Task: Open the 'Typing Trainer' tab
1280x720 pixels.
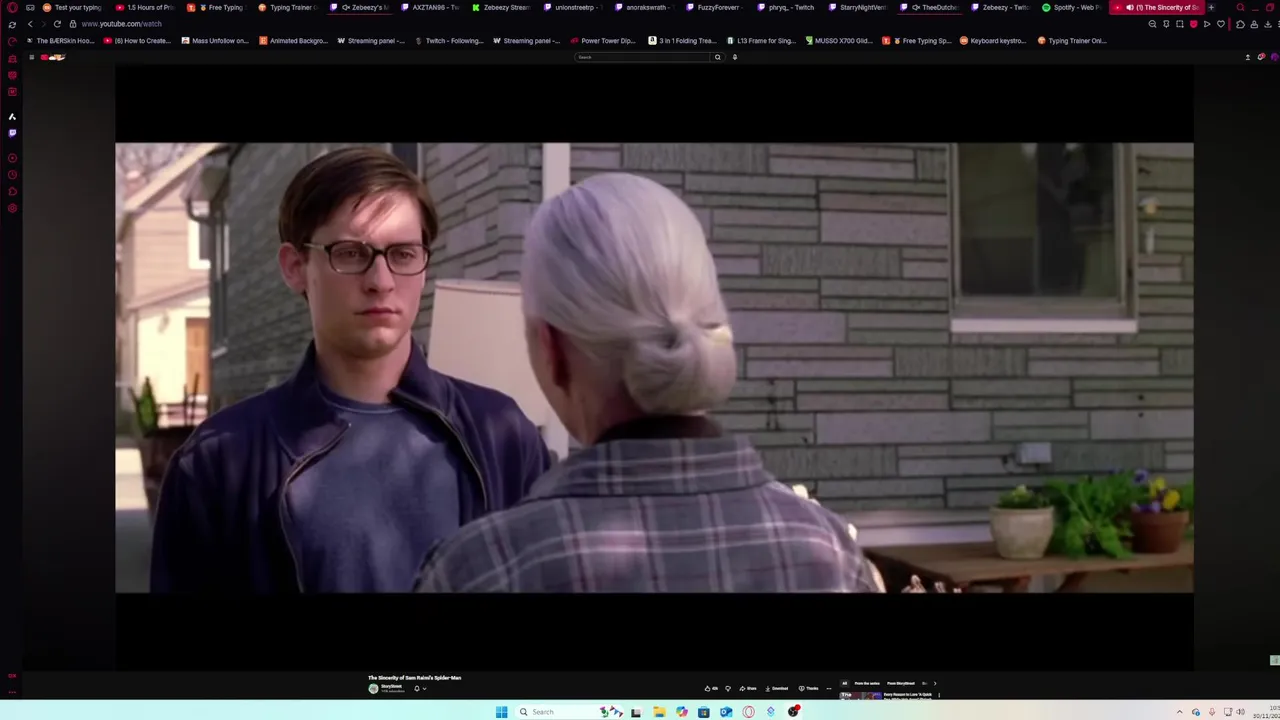Action: point(288,7)
